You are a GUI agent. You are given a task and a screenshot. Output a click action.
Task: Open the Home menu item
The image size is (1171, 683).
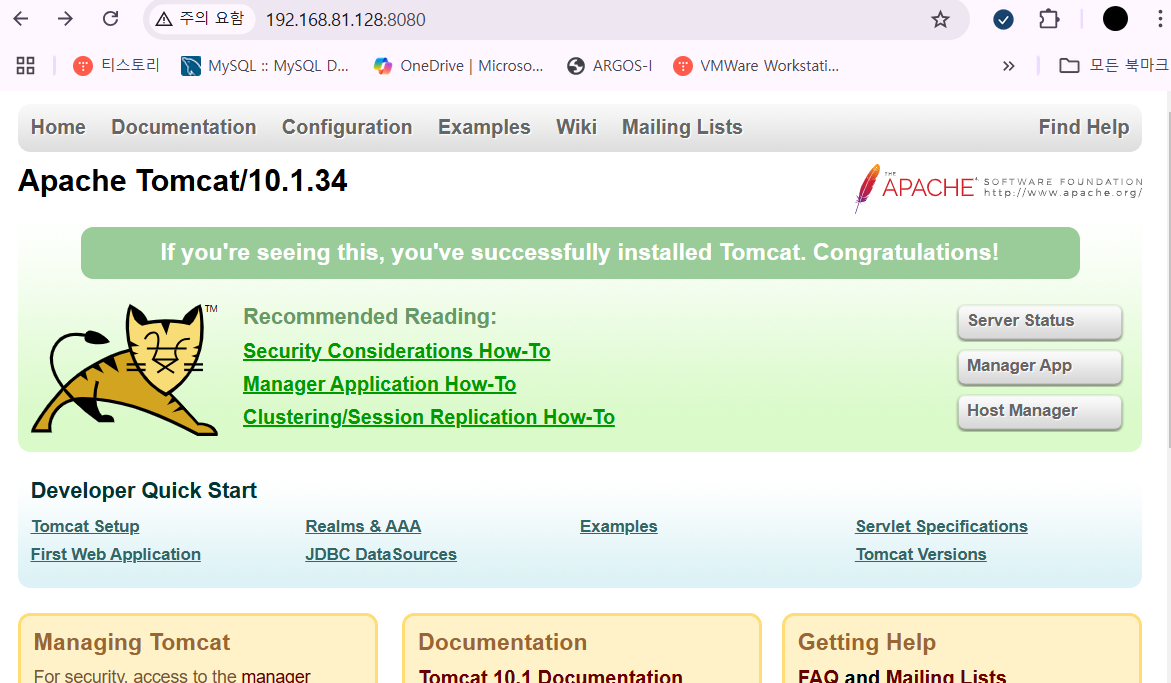(58, 127)
